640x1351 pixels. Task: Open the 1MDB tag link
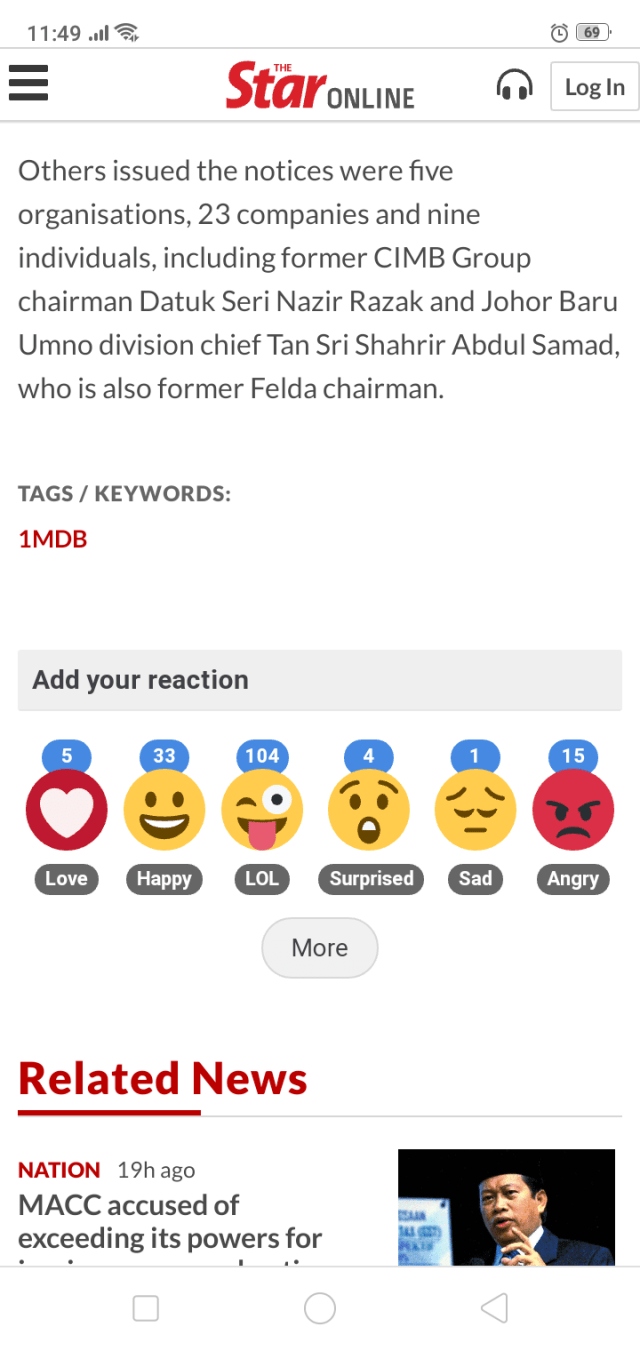[x=53, y=540]
